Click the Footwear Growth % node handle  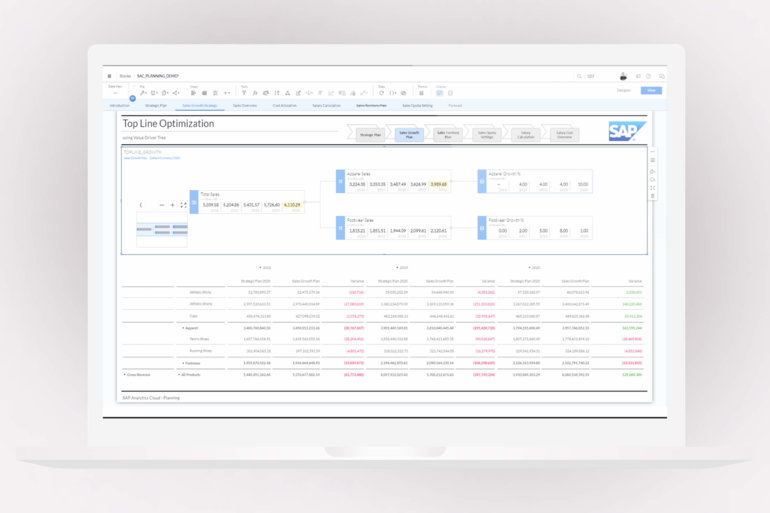click(x=482, y=228)
